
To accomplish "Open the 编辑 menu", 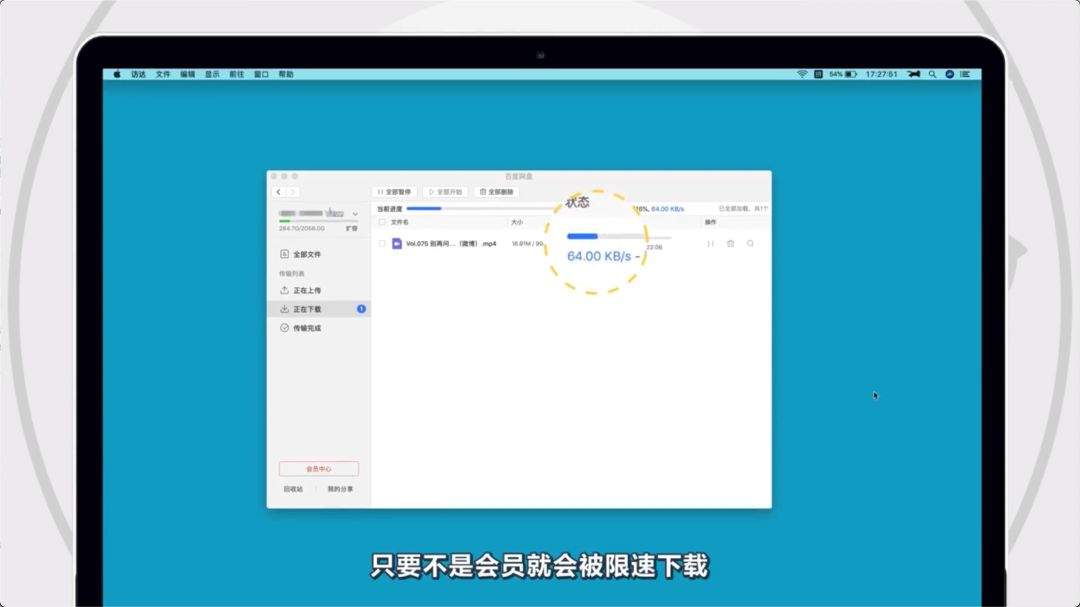I will [x=187, y=74].
